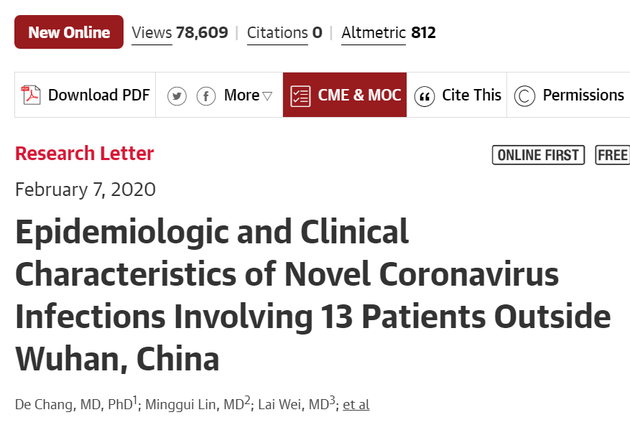Click the FREE access badge
The height and width of the screenshot is (430, 630).
(x=612, y=155)
